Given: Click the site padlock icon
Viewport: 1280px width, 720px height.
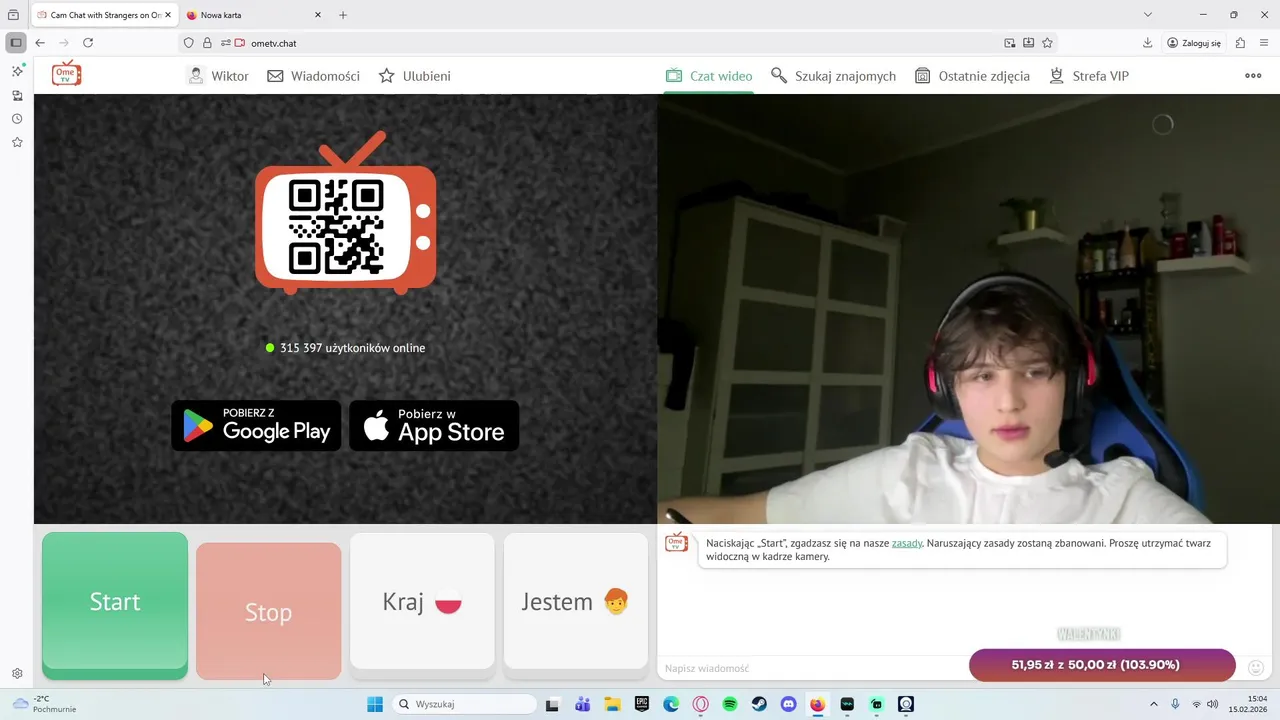Looking at the screenshot, I should tap(207, 43).
